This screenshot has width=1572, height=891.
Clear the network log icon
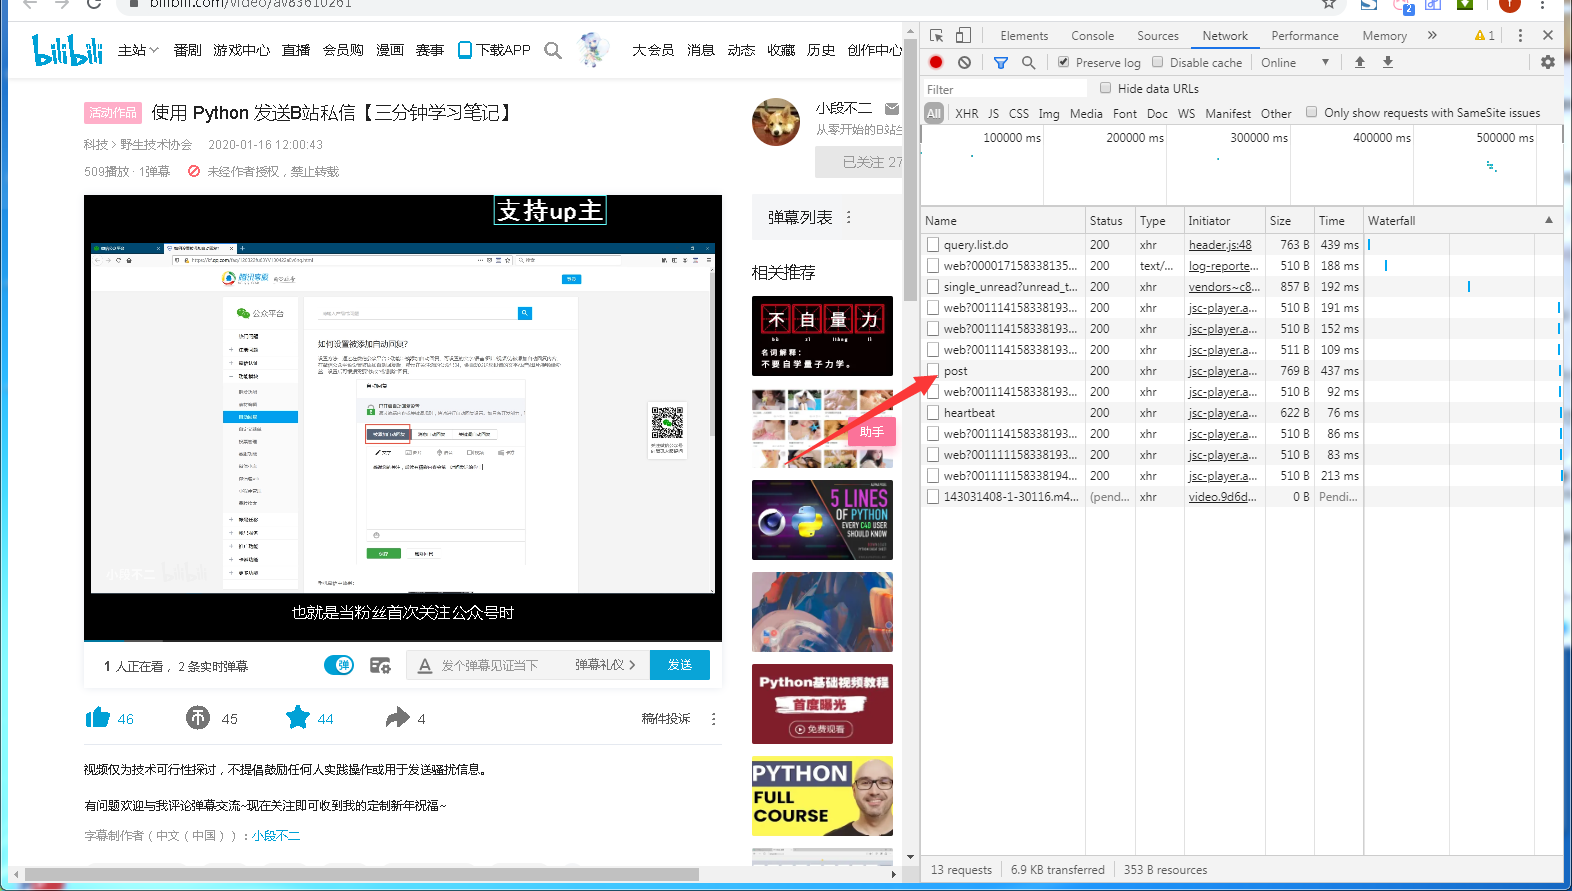(964, 62)
